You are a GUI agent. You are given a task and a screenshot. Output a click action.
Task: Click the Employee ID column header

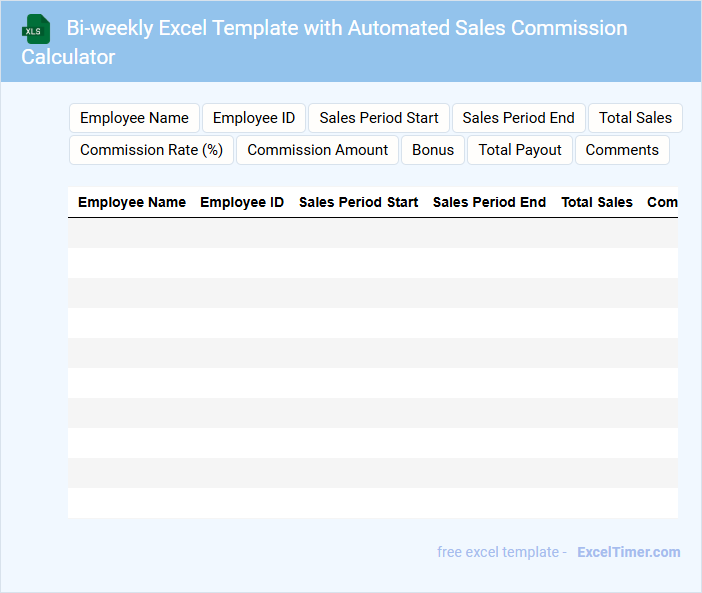click(242, 202)
